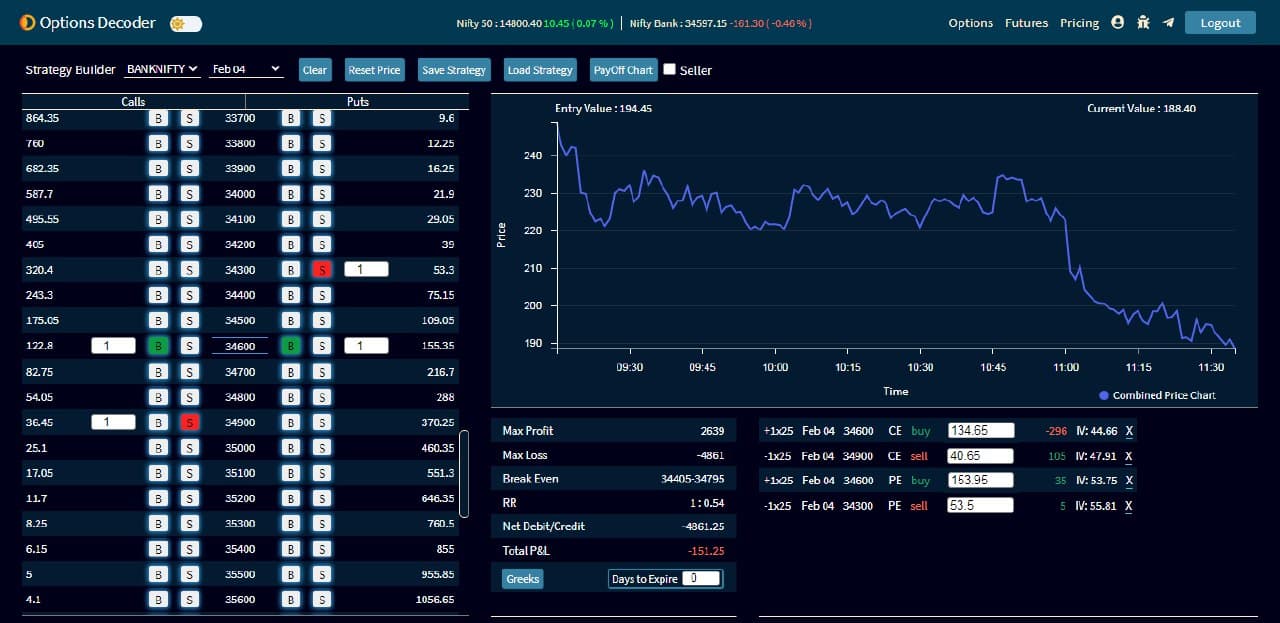Click the Break Even value 34405-34795
Viewport: 1280px width, 623px height.
pyautogui.click(x=693, y=478)
